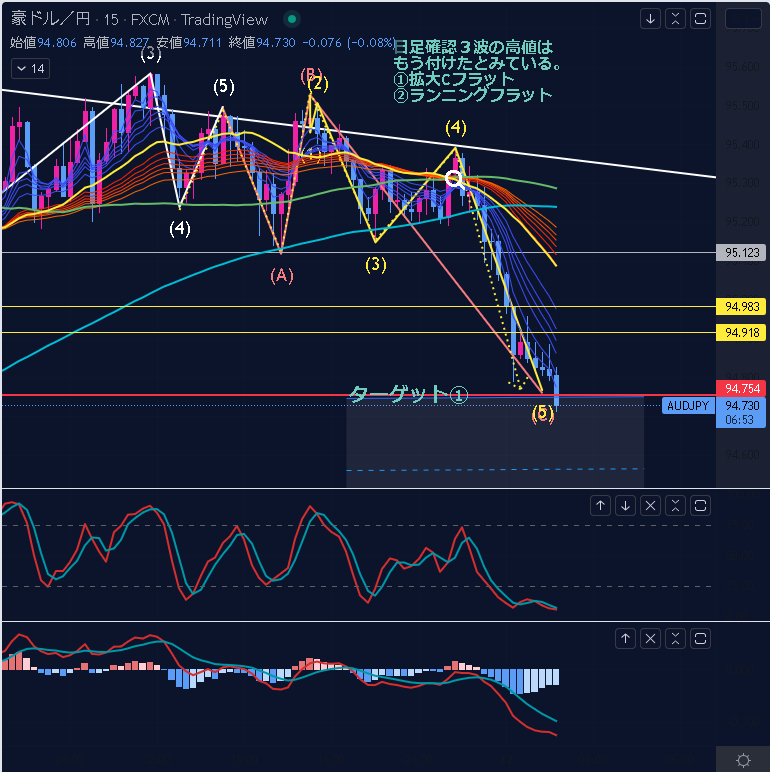Remove the MACD indicator pane
Image resolution: width=770 pixels, height=772 pixels.
click(651, 638)
